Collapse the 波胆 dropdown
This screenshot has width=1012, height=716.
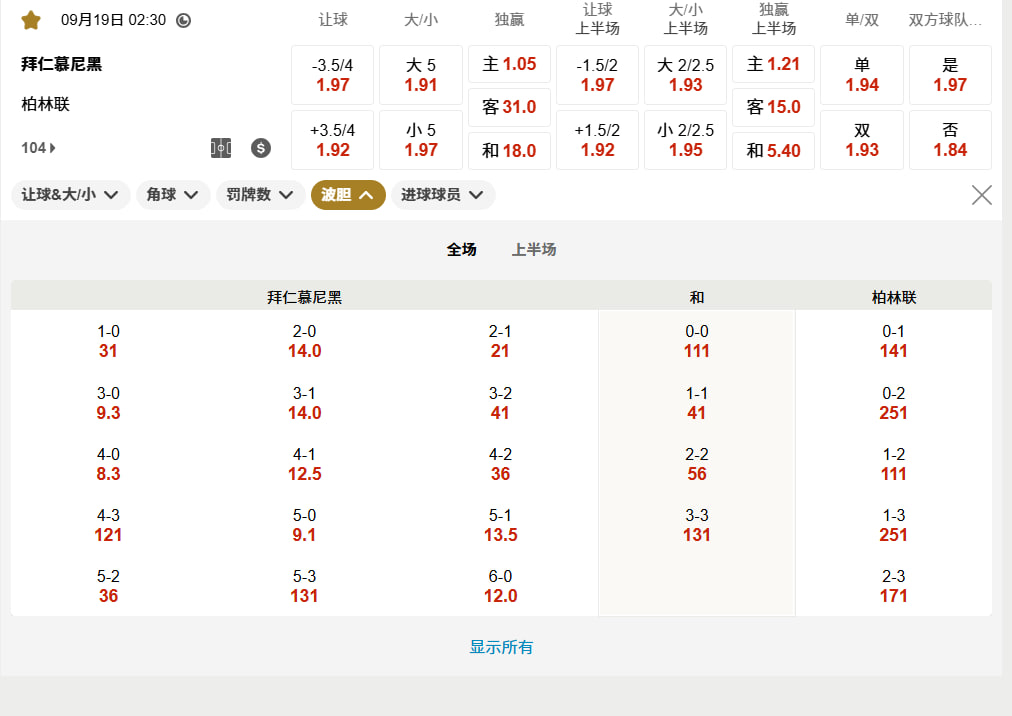[x=348, y=195]
